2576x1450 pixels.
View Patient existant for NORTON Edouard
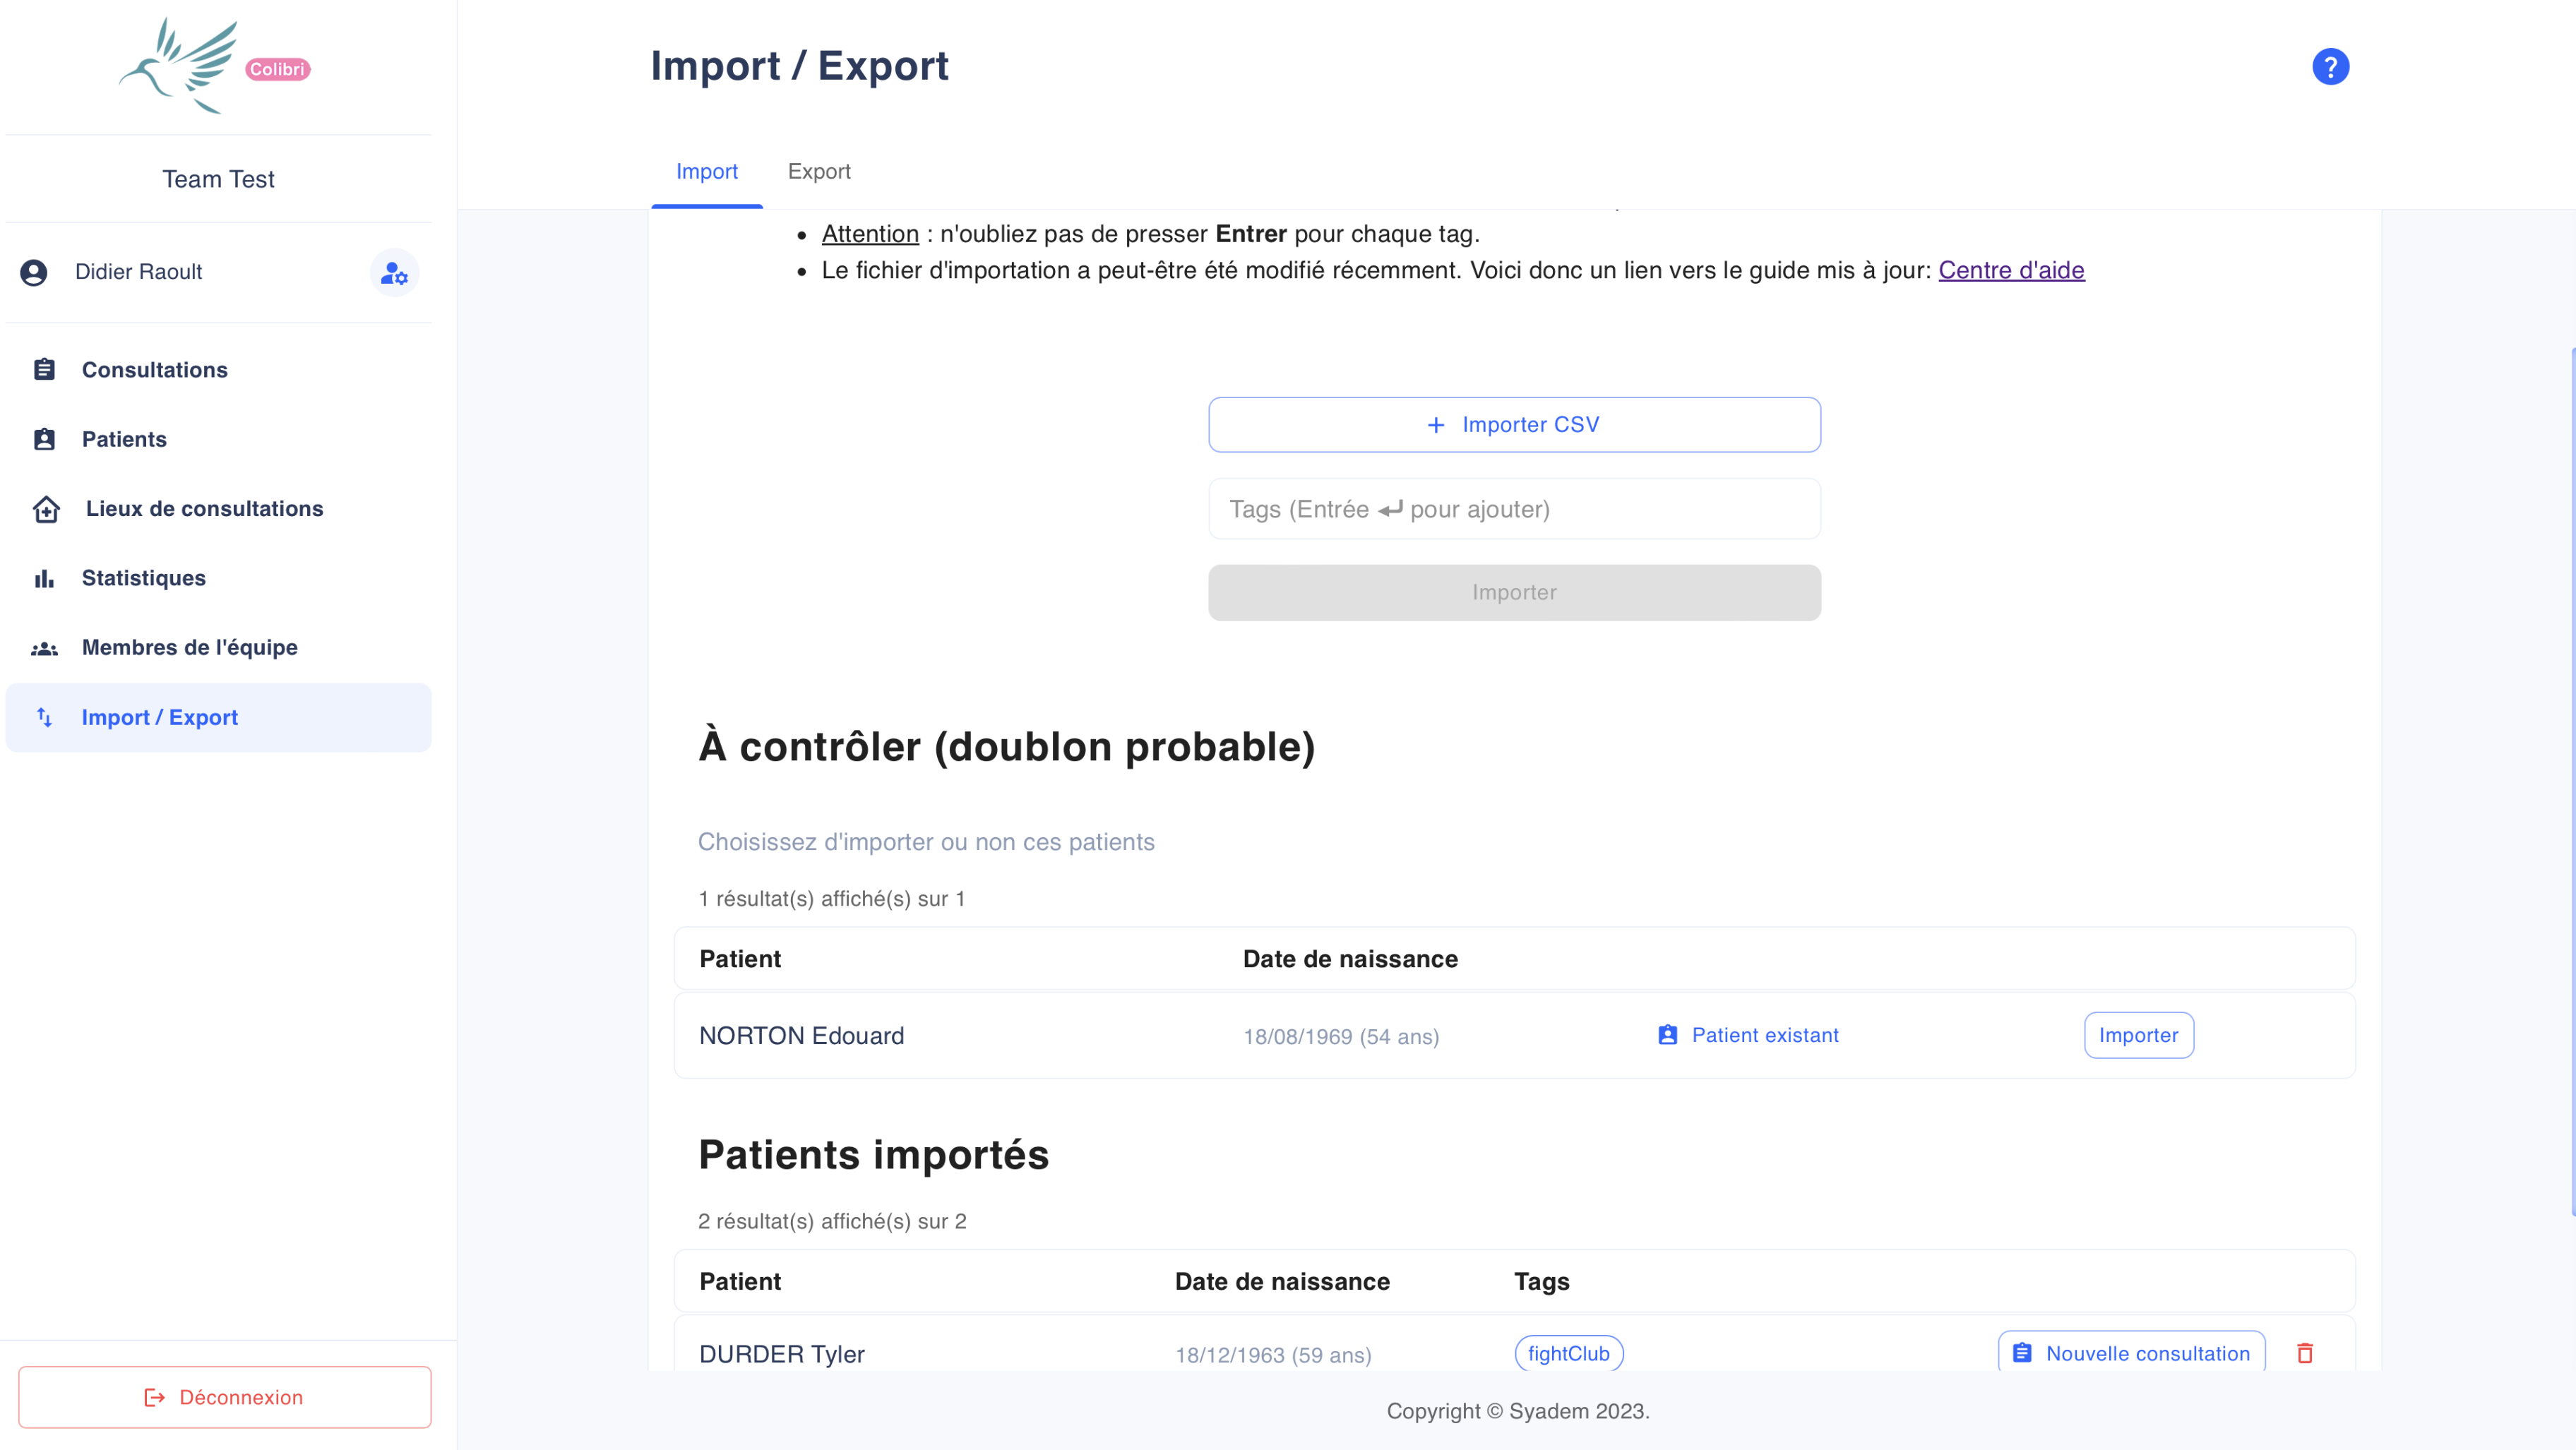tap(1747, 1035)
